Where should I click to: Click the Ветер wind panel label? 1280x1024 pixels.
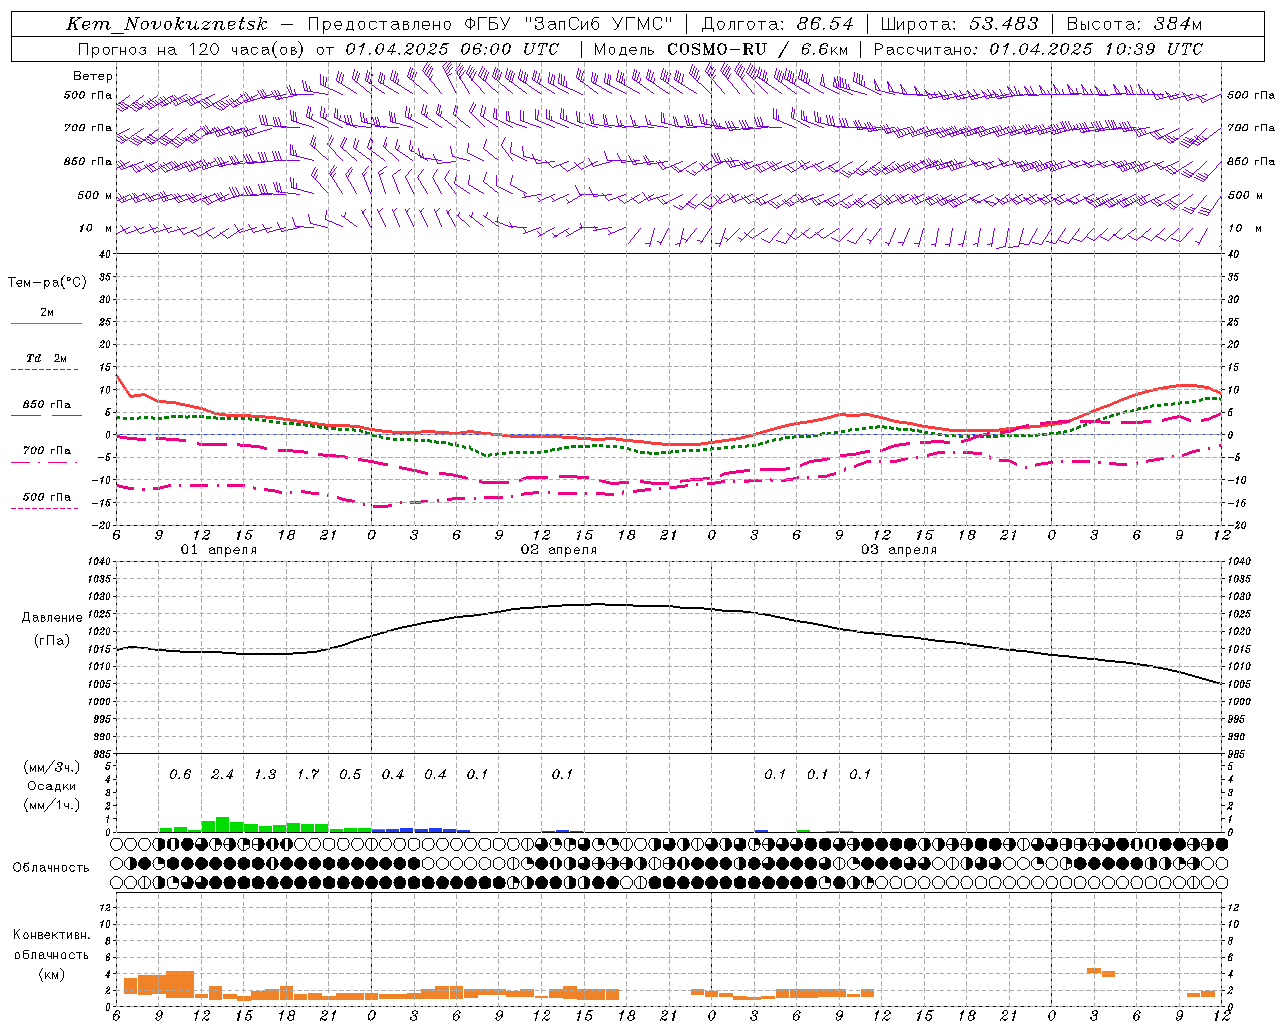click(93, 76)
